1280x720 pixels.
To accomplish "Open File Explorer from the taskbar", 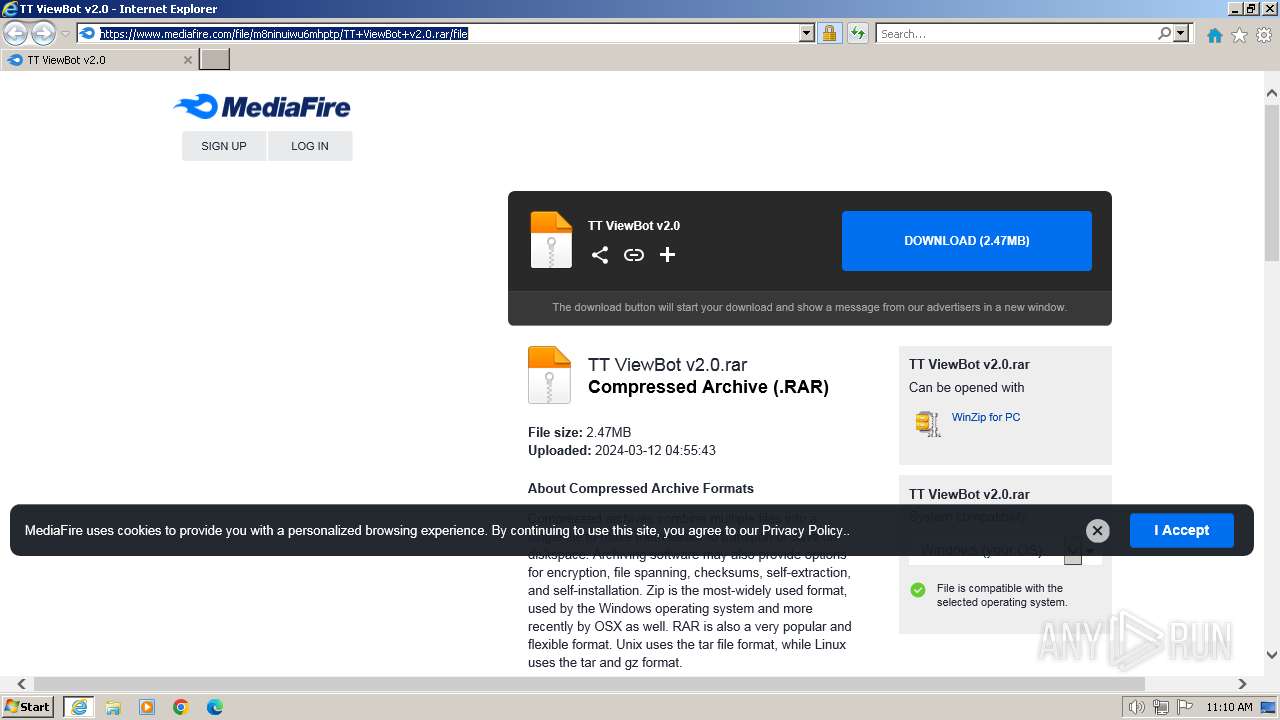I will point(113,707).
